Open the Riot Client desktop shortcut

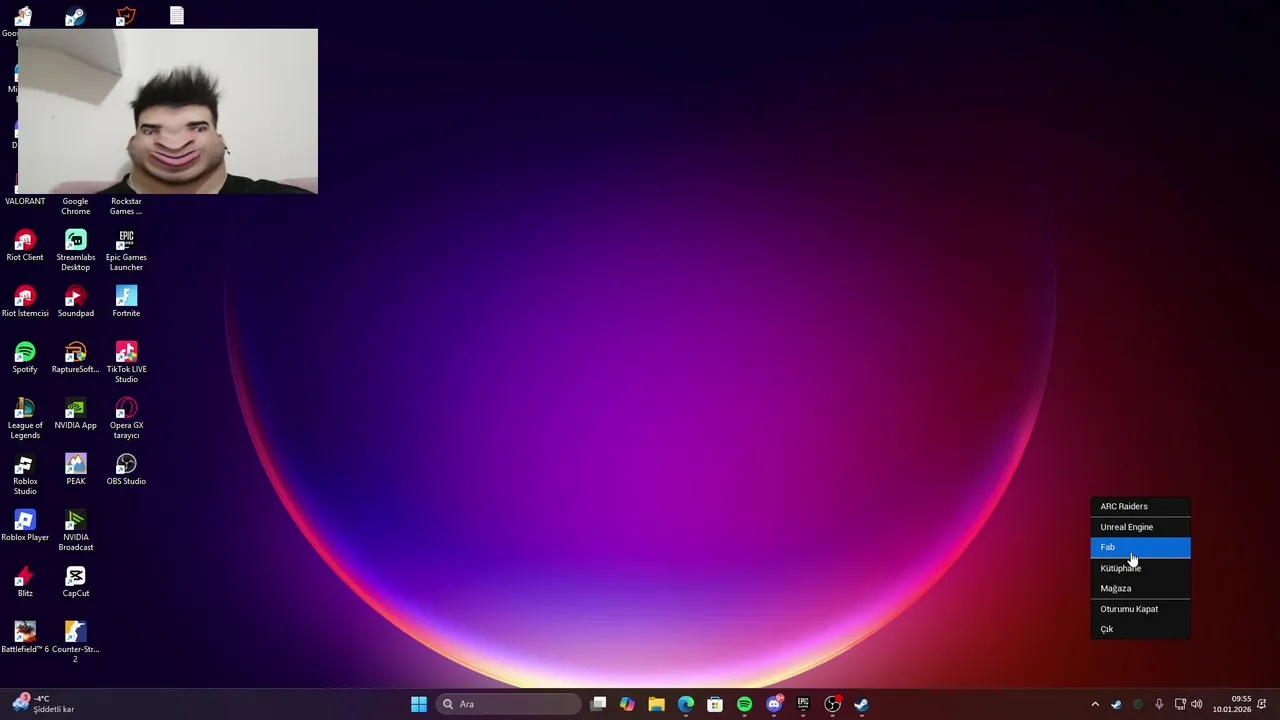[25, 246]
